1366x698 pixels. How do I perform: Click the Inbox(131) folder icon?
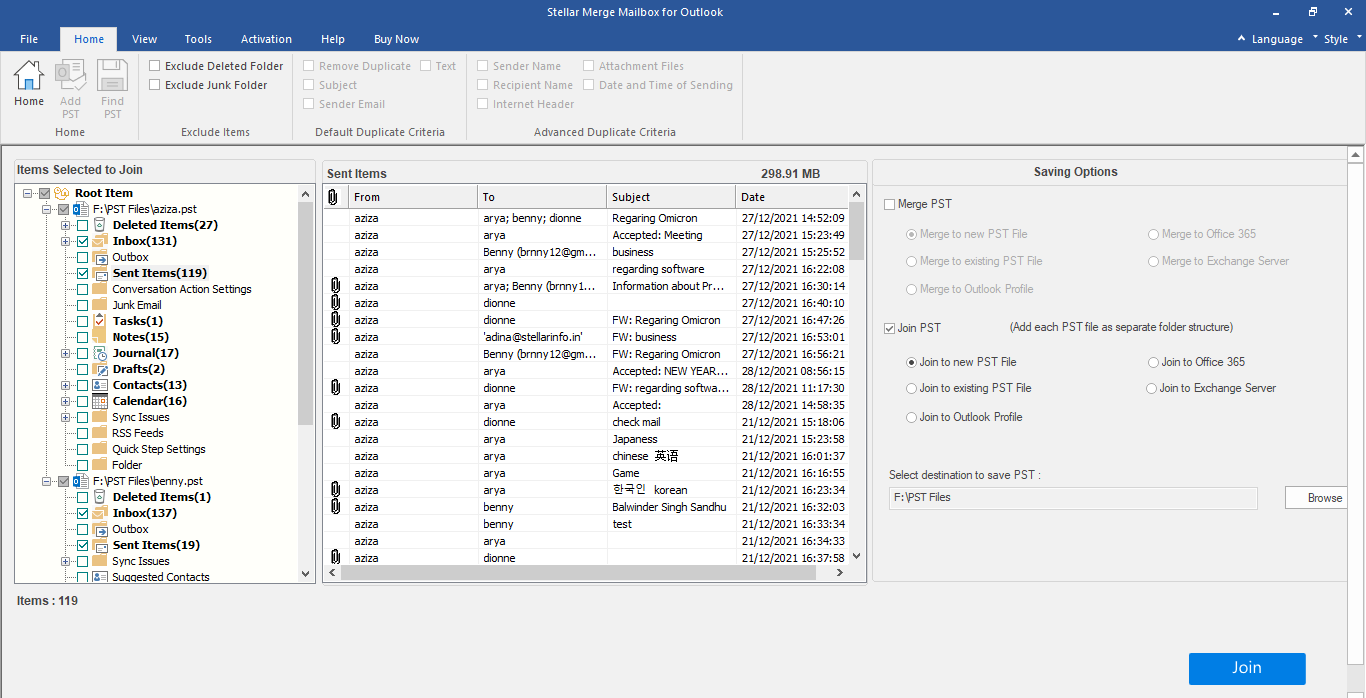100,241
